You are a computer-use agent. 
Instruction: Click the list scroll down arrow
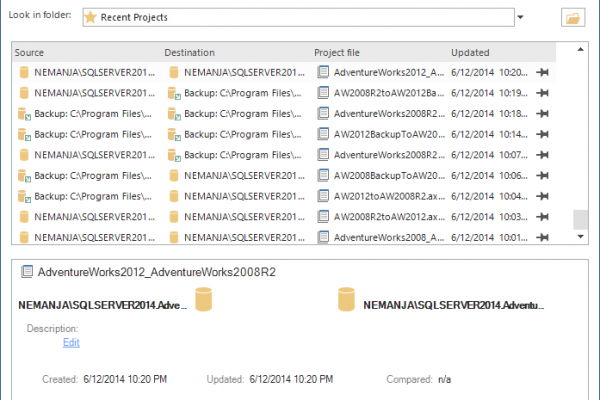[x=580, y=237]
